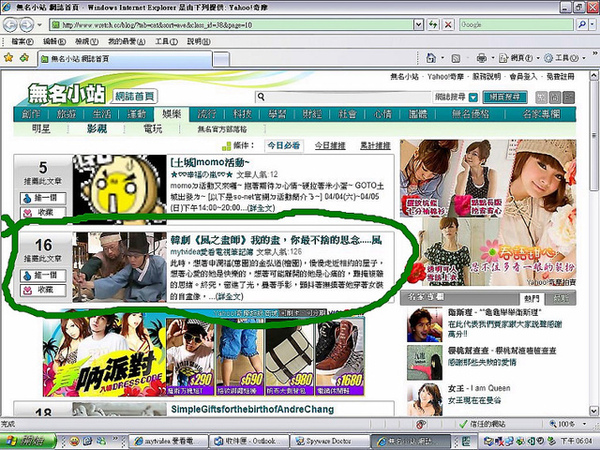Click the collect heart icon under count 16
Viewport: 600px width, 450px height.
[x=27, y=290]
